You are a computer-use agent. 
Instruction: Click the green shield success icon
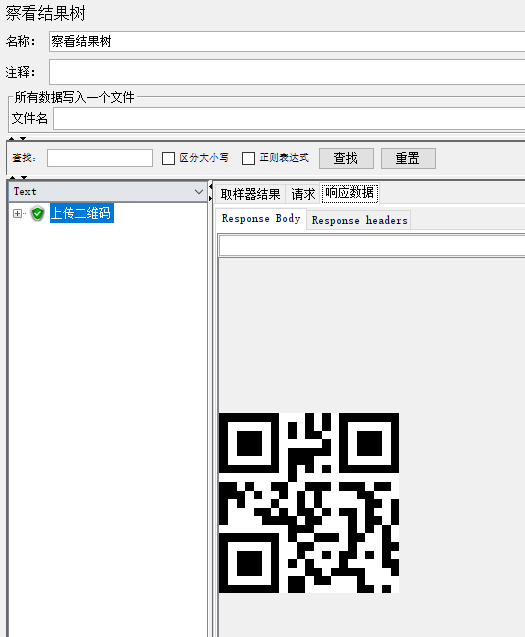pos(37,213)
